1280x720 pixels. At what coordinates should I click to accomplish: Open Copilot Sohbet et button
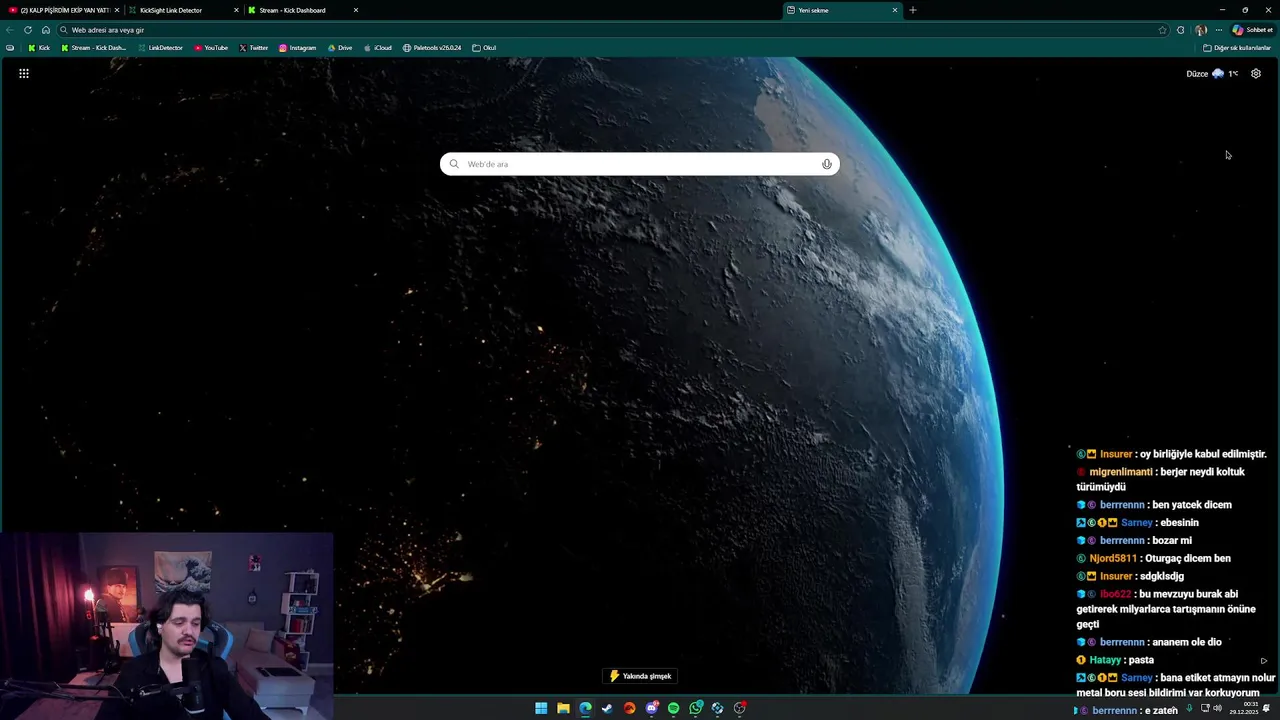click(x=1252, y=30)
